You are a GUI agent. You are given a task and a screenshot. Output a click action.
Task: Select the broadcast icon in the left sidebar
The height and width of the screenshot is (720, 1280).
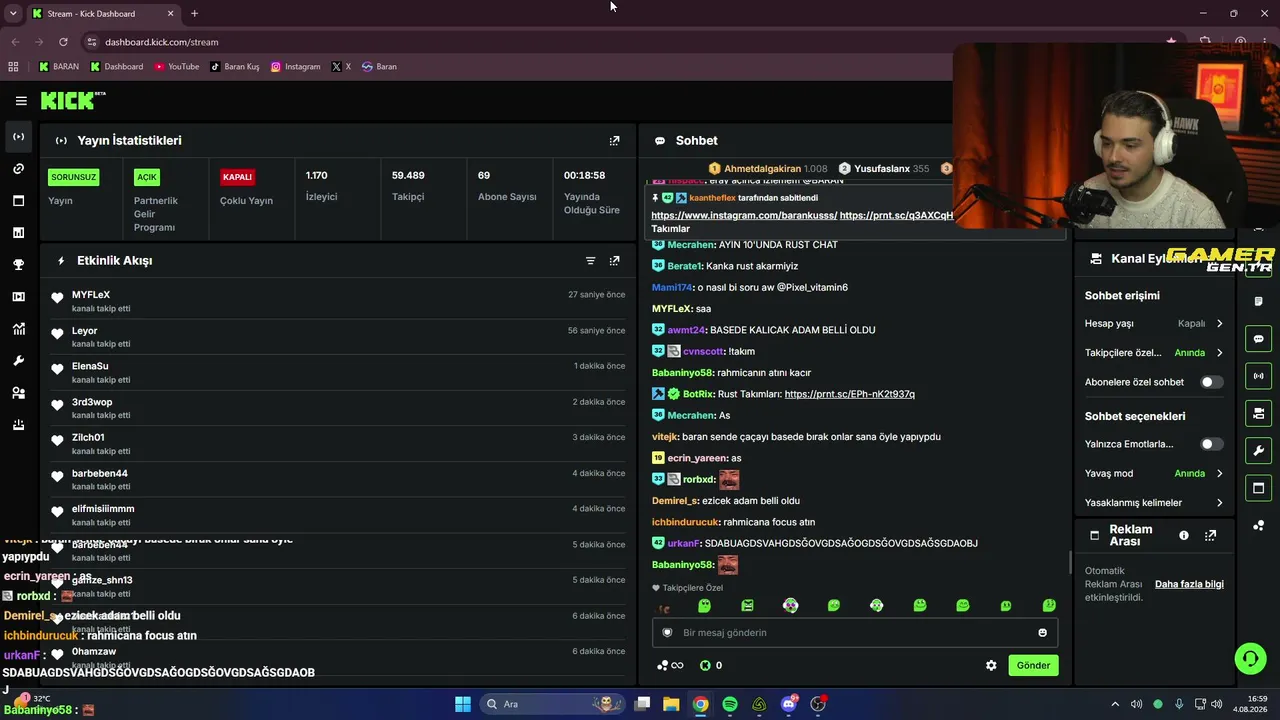click(18, 136)
